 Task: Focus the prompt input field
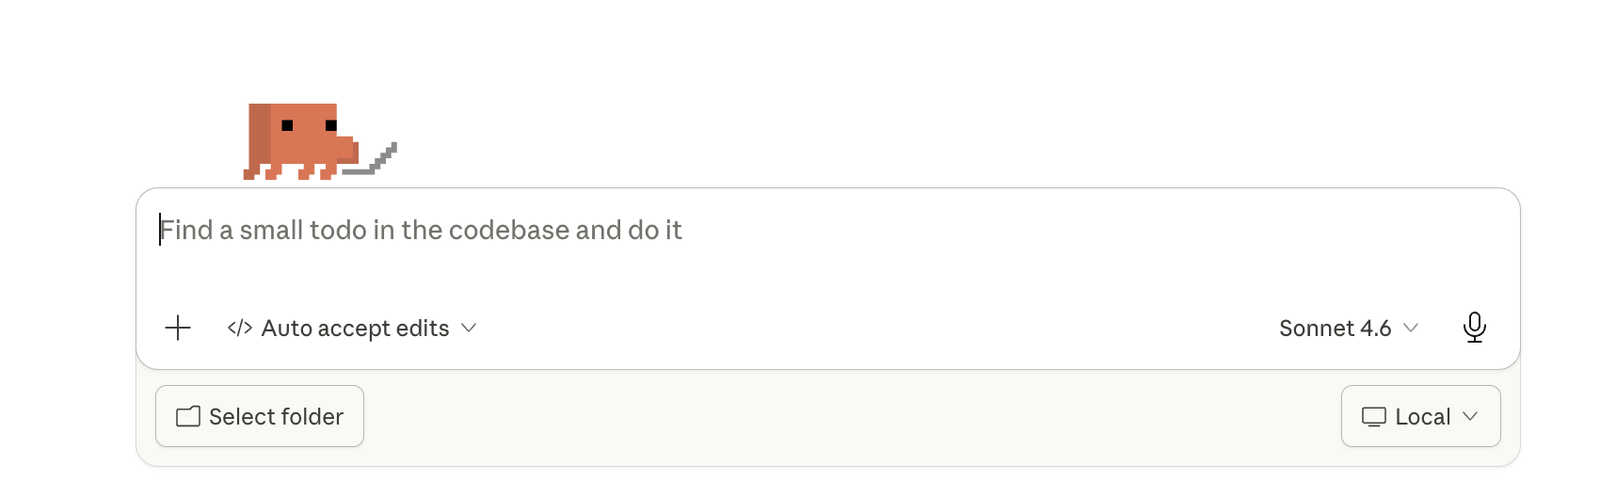tap(828, 248)
